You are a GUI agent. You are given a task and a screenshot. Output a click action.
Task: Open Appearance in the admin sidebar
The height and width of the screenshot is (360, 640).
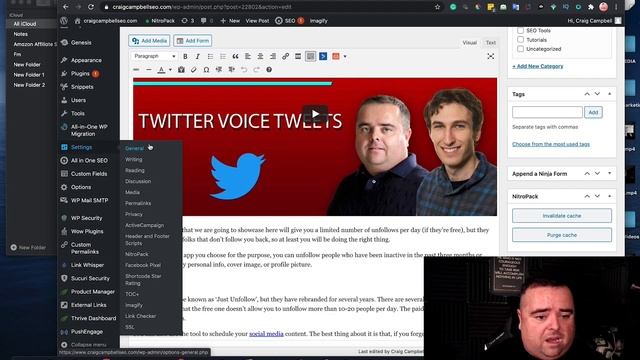(86, 60)
